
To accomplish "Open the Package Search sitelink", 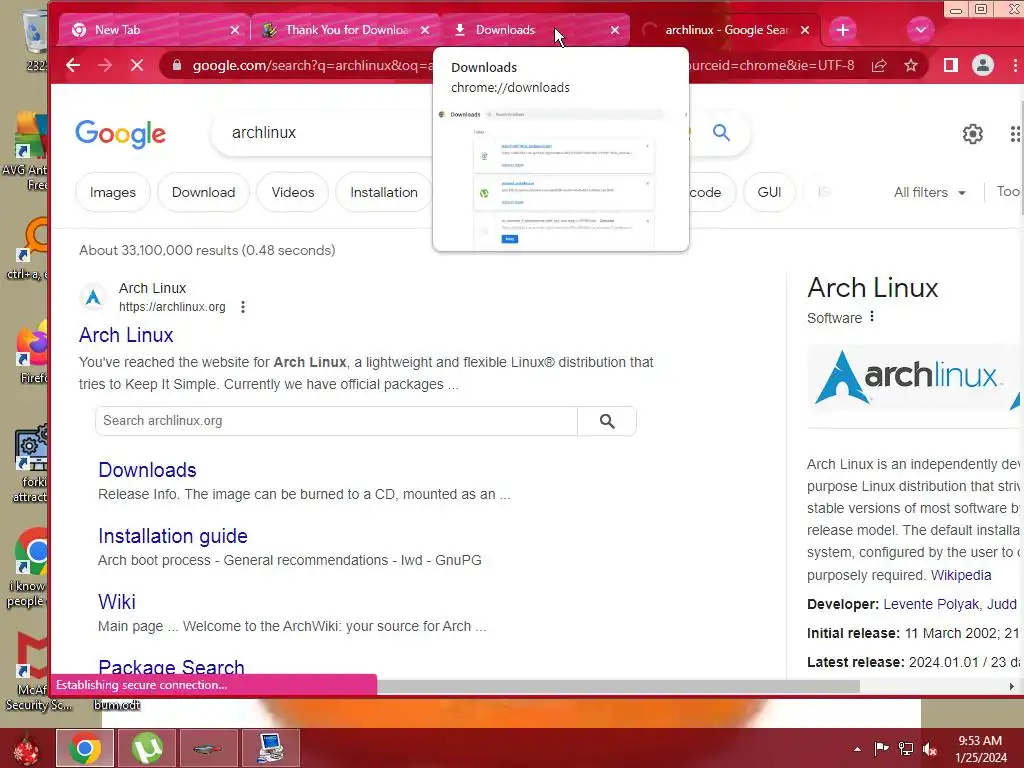I will coord(172,667).
